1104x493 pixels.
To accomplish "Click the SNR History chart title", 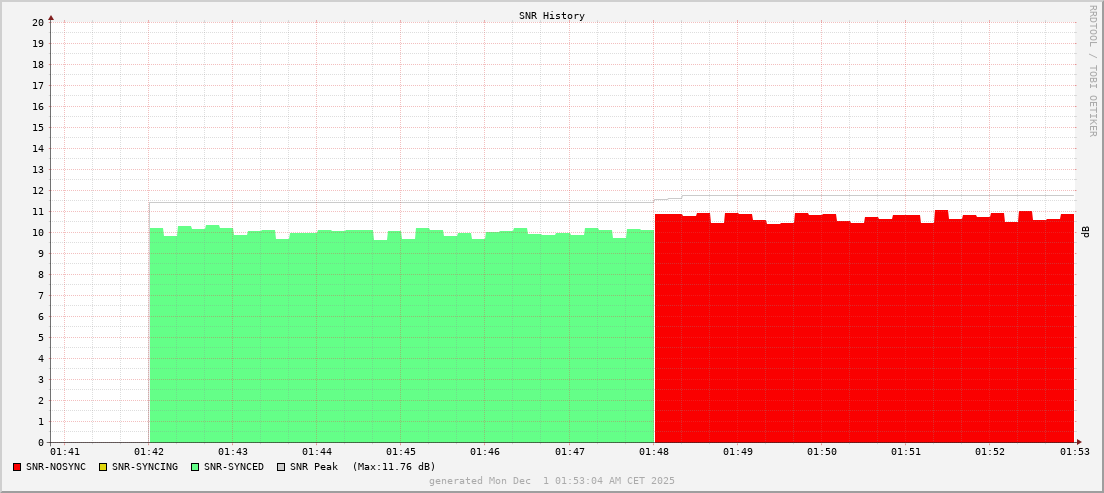I will pyautogui.click(x=552, y=16).
